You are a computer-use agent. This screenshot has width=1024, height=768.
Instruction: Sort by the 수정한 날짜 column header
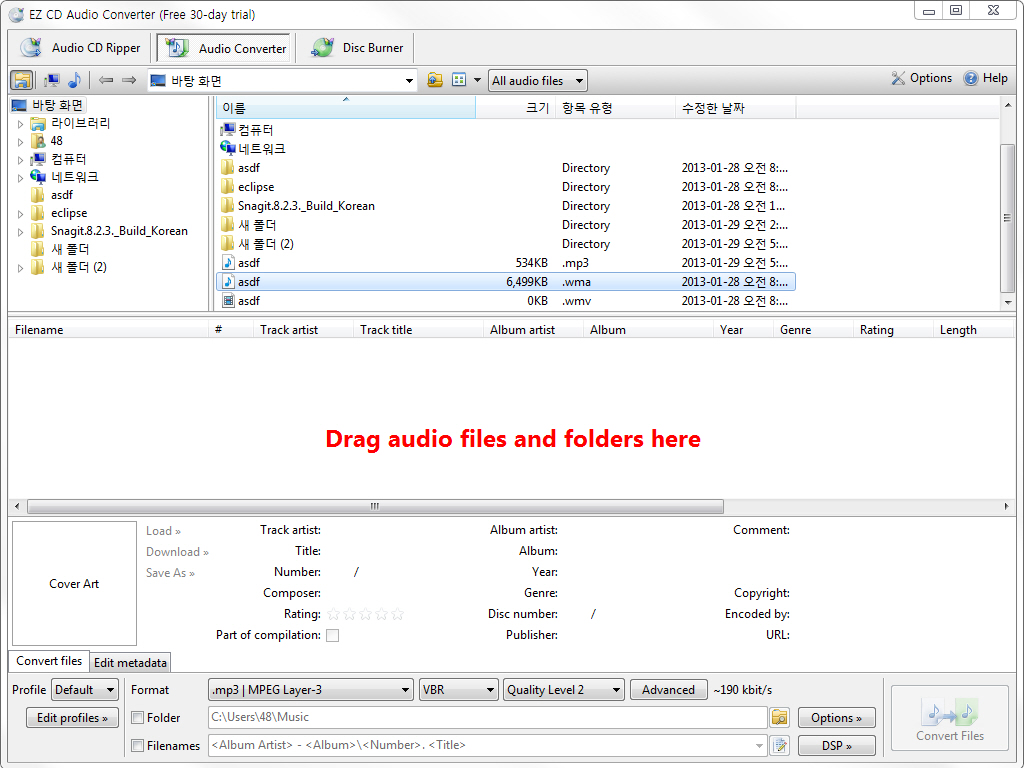click(x=735, y=108)
